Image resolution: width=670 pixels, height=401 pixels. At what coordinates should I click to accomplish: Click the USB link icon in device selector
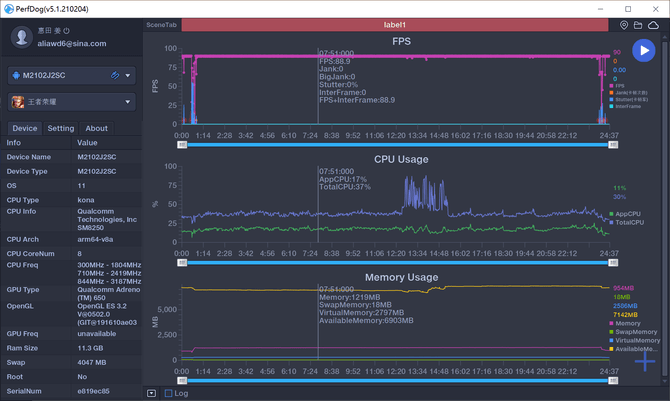click(x=115, y=76)
